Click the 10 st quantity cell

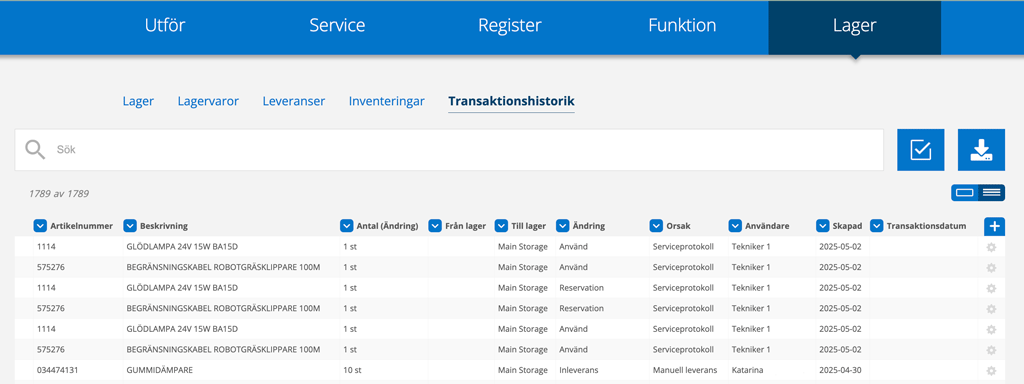click(x=352, y=370)
